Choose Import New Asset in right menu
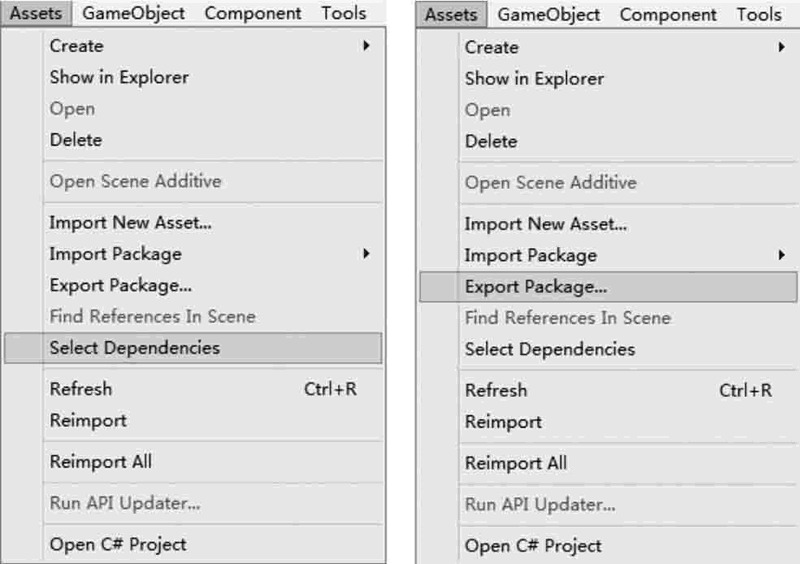800x564 pixels. (x=546, y=225)
